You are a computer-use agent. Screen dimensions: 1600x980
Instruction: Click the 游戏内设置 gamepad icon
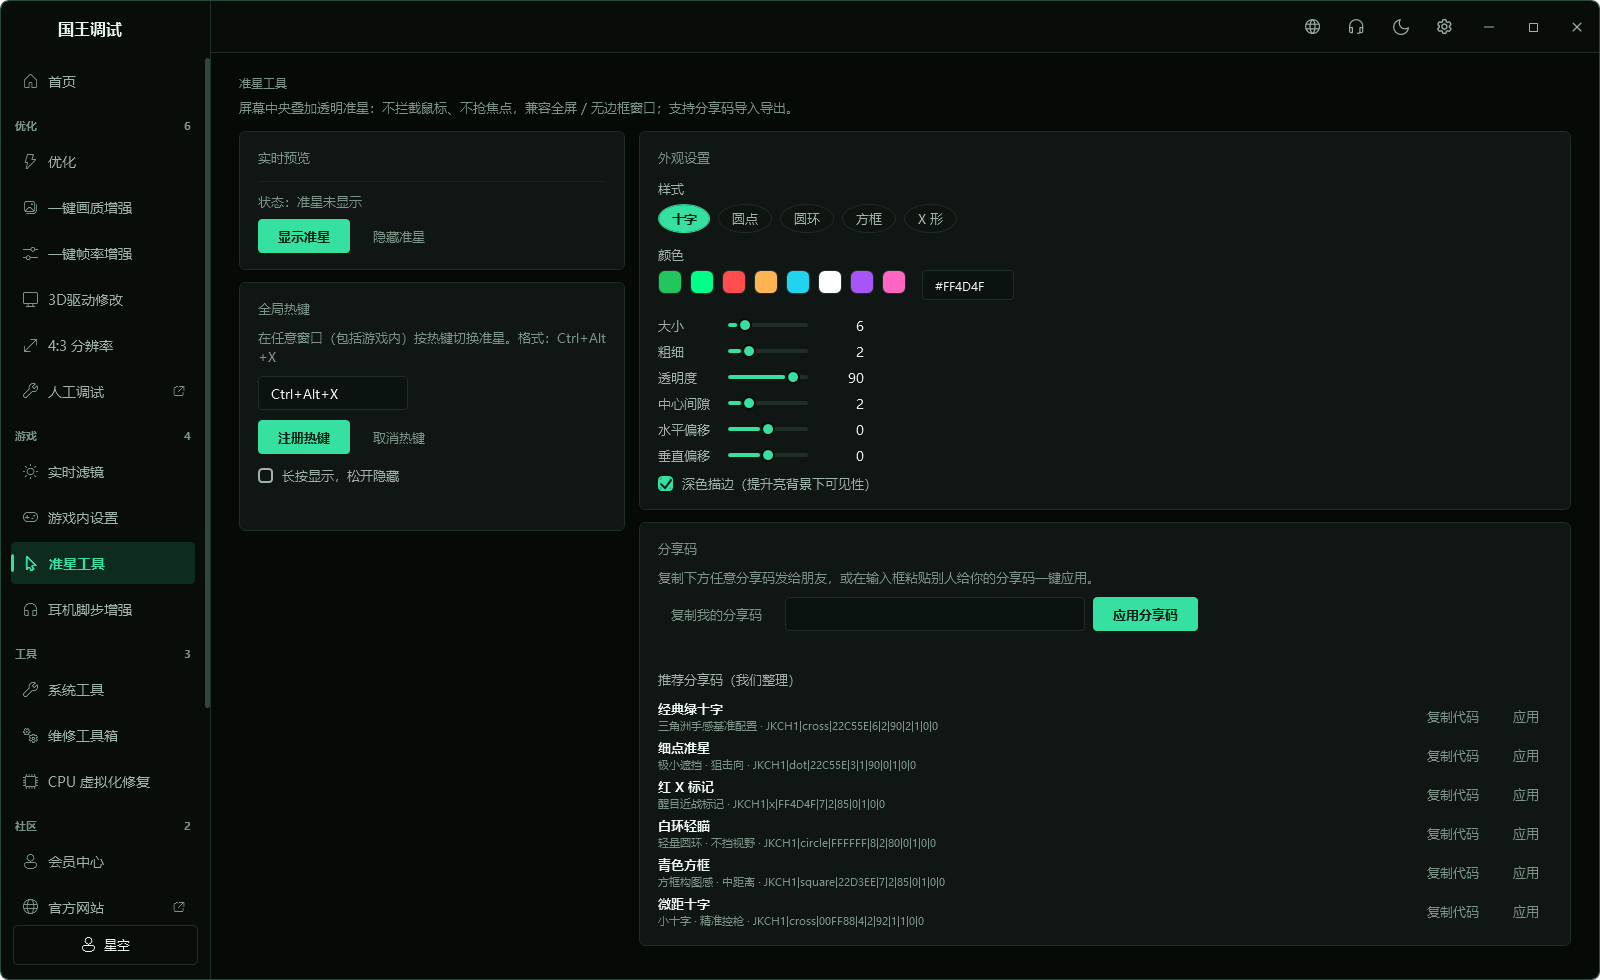click(x=30, y=518)
